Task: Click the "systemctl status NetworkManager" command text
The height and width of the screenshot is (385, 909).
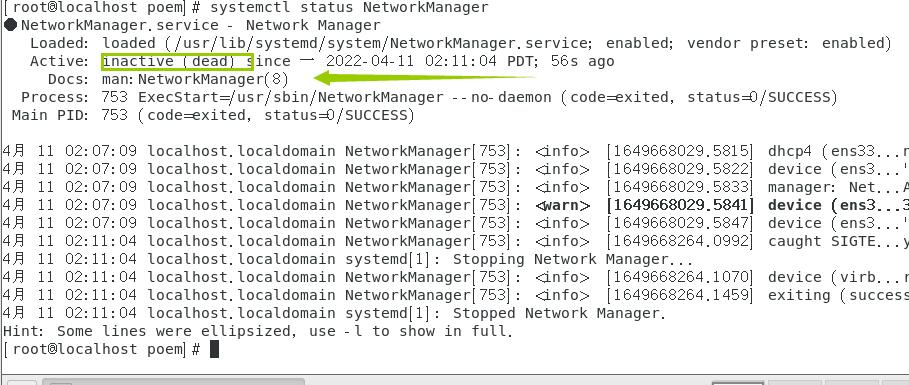Action: click(349, 8)
